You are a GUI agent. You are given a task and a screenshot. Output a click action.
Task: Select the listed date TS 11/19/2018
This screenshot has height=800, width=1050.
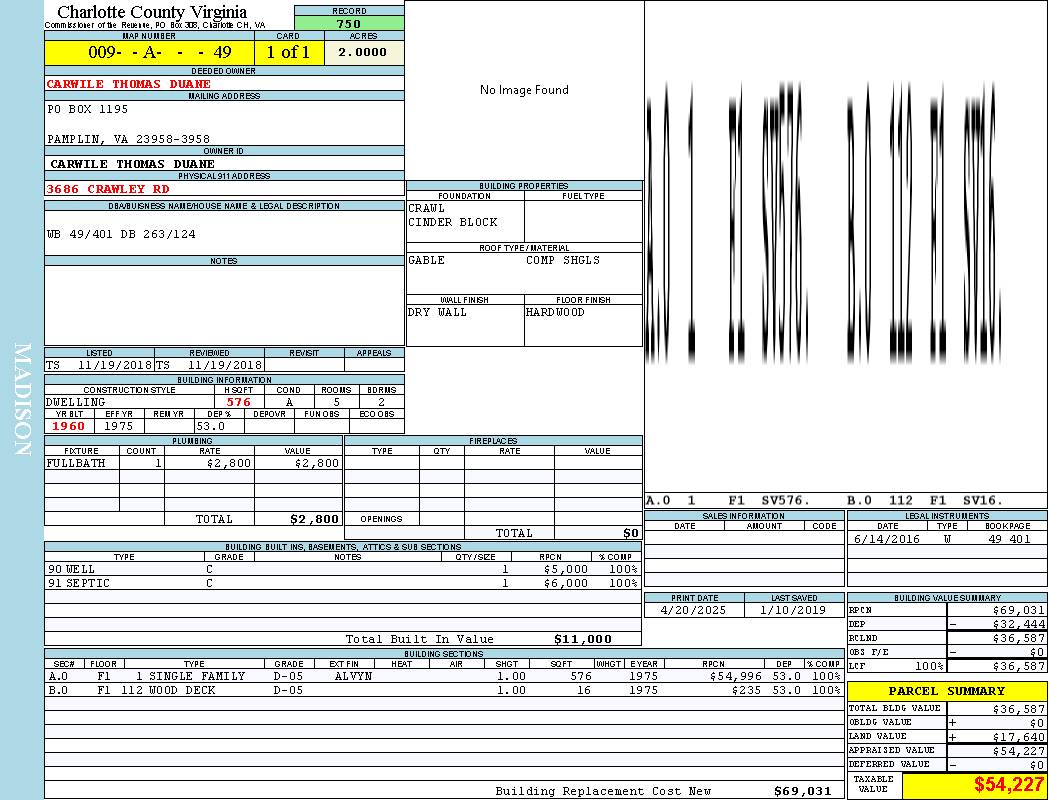point(99,365)
